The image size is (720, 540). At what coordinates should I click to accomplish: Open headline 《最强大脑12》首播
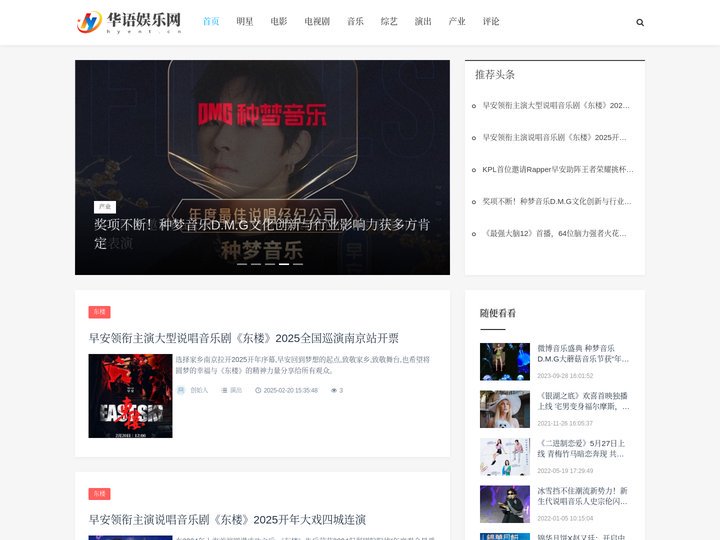(x=554, y=233)
